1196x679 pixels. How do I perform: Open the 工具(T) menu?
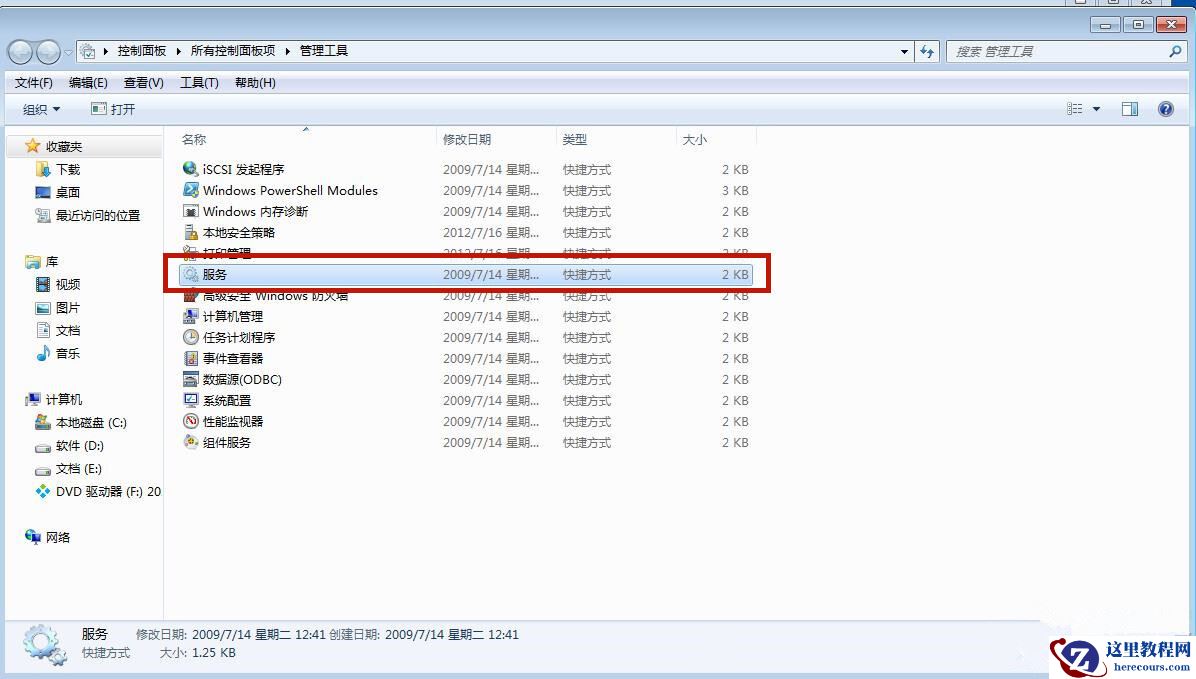coord(198,83)
